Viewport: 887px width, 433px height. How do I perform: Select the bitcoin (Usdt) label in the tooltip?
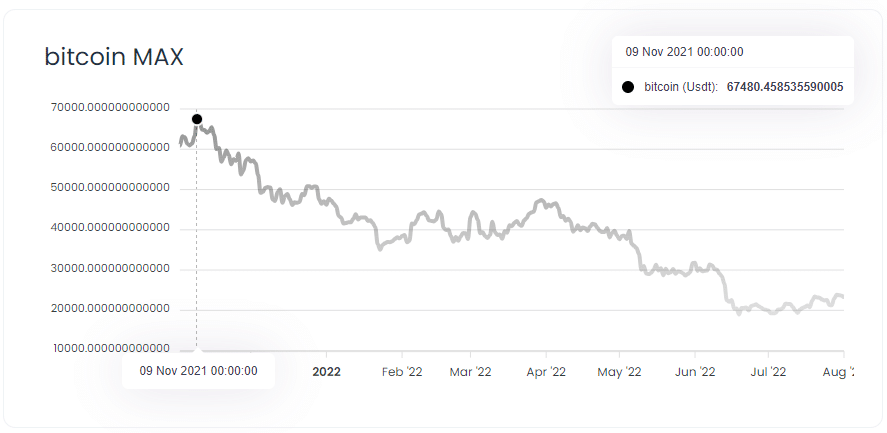(x=681, y=87)
